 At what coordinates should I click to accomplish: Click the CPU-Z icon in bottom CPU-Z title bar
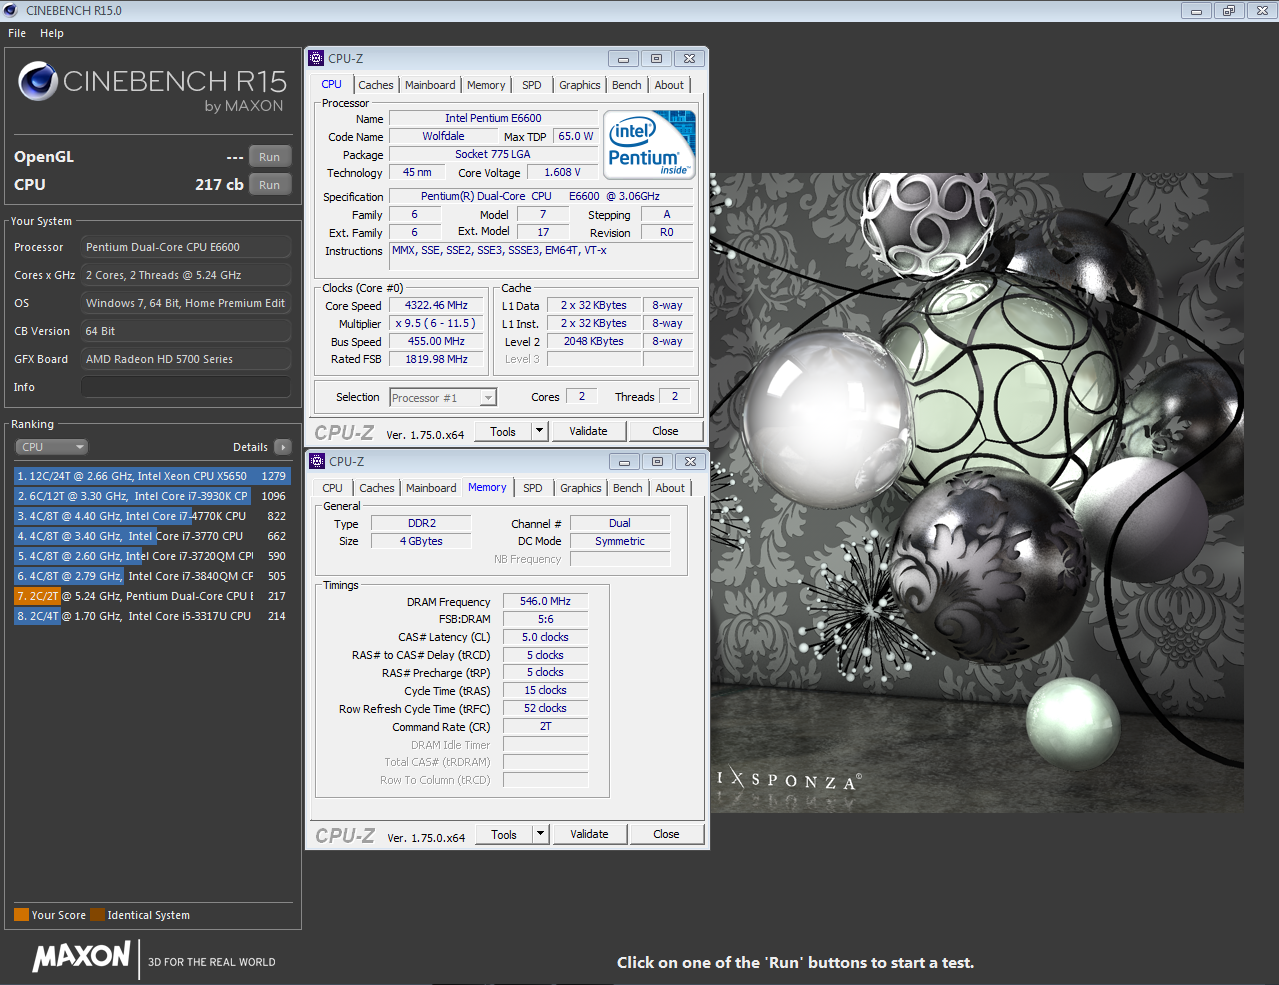(317, 461)
